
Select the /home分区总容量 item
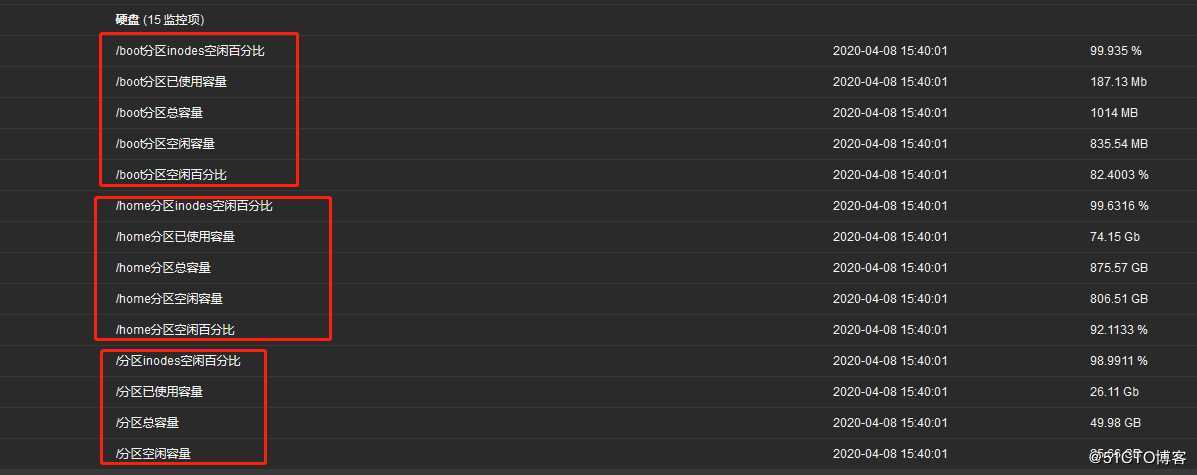click(163, 267)
